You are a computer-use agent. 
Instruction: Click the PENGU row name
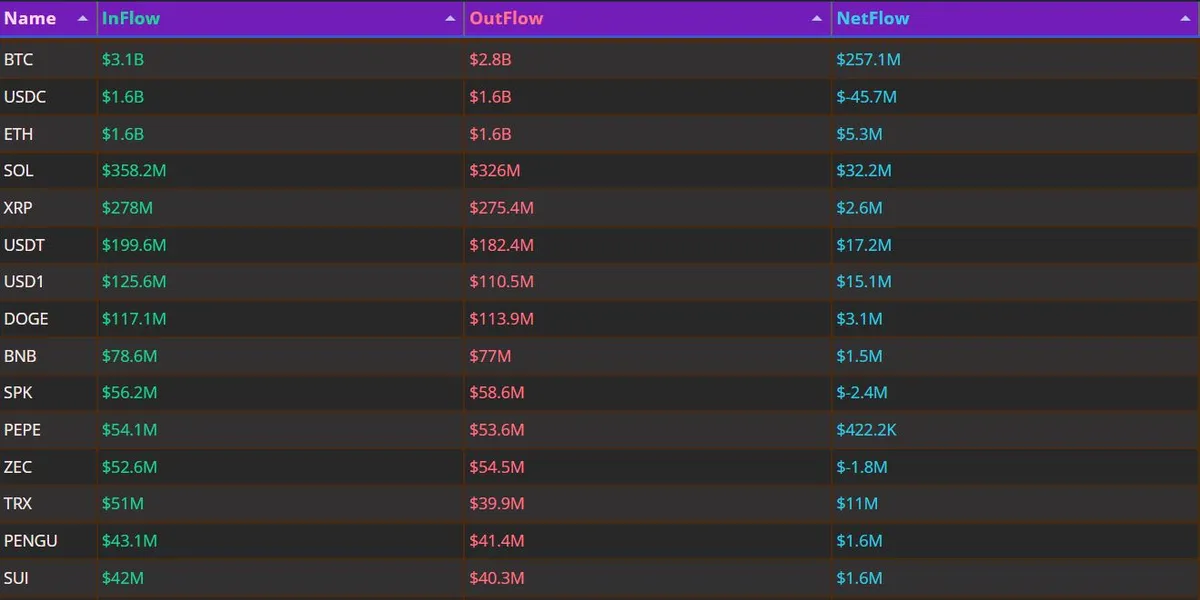tap(31, 541)
